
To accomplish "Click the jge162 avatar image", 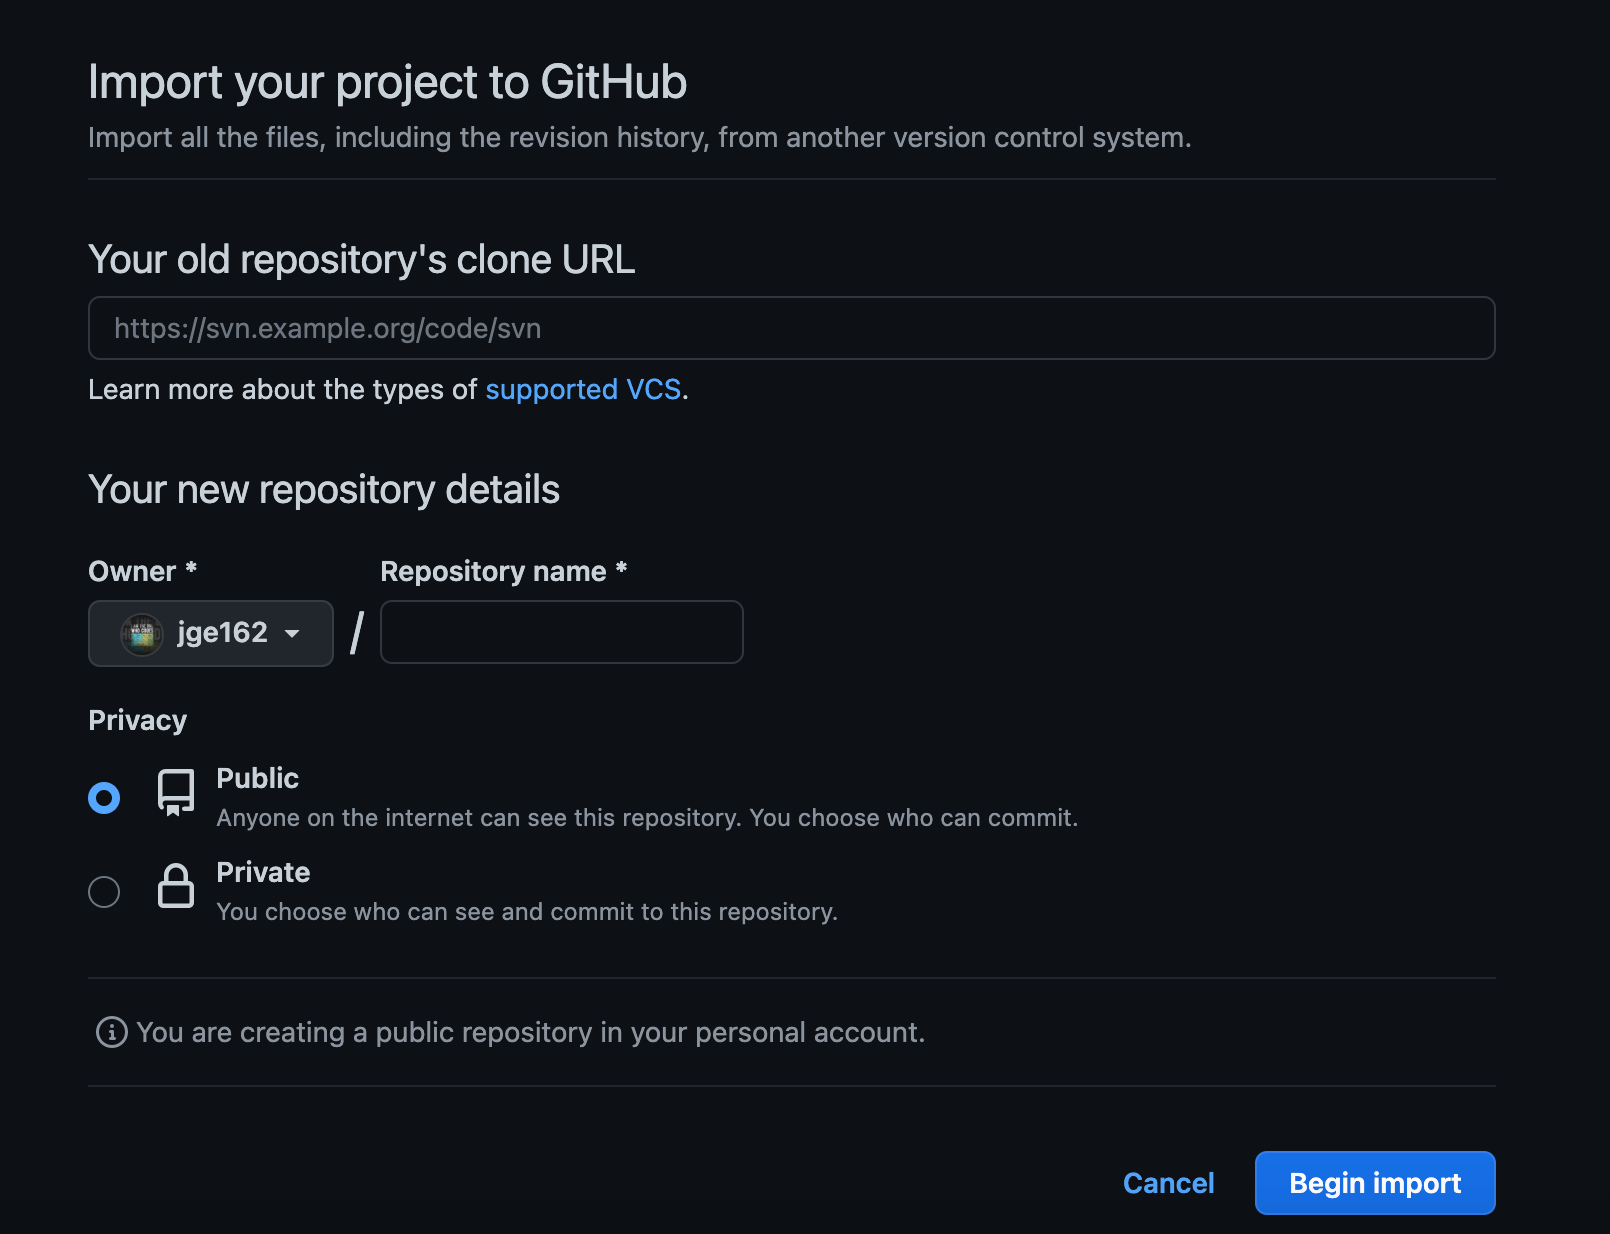I will [x=141, y=633].
